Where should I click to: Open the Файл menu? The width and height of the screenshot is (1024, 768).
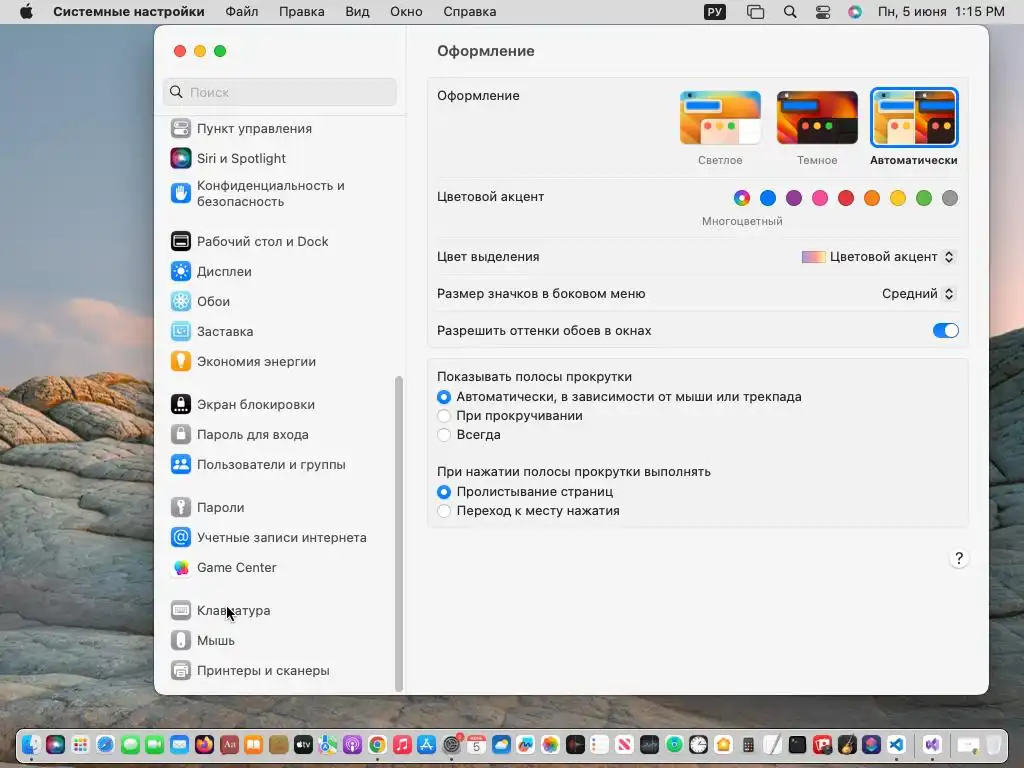coord(242,12)
